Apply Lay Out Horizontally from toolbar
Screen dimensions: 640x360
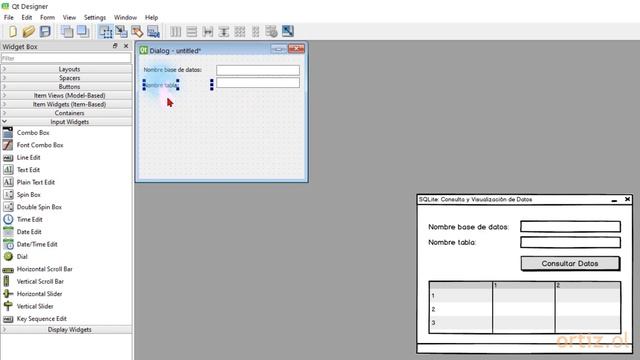[176, 31]
